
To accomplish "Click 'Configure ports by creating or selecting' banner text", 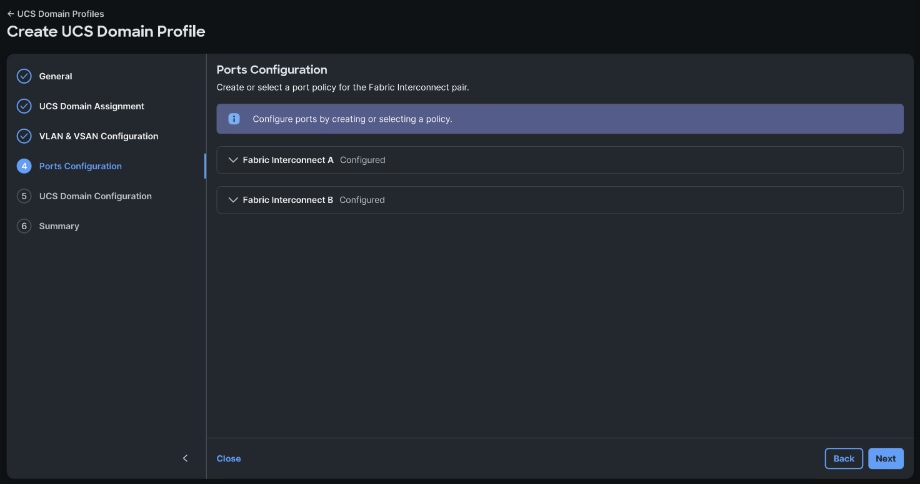I will coord(352,119).
